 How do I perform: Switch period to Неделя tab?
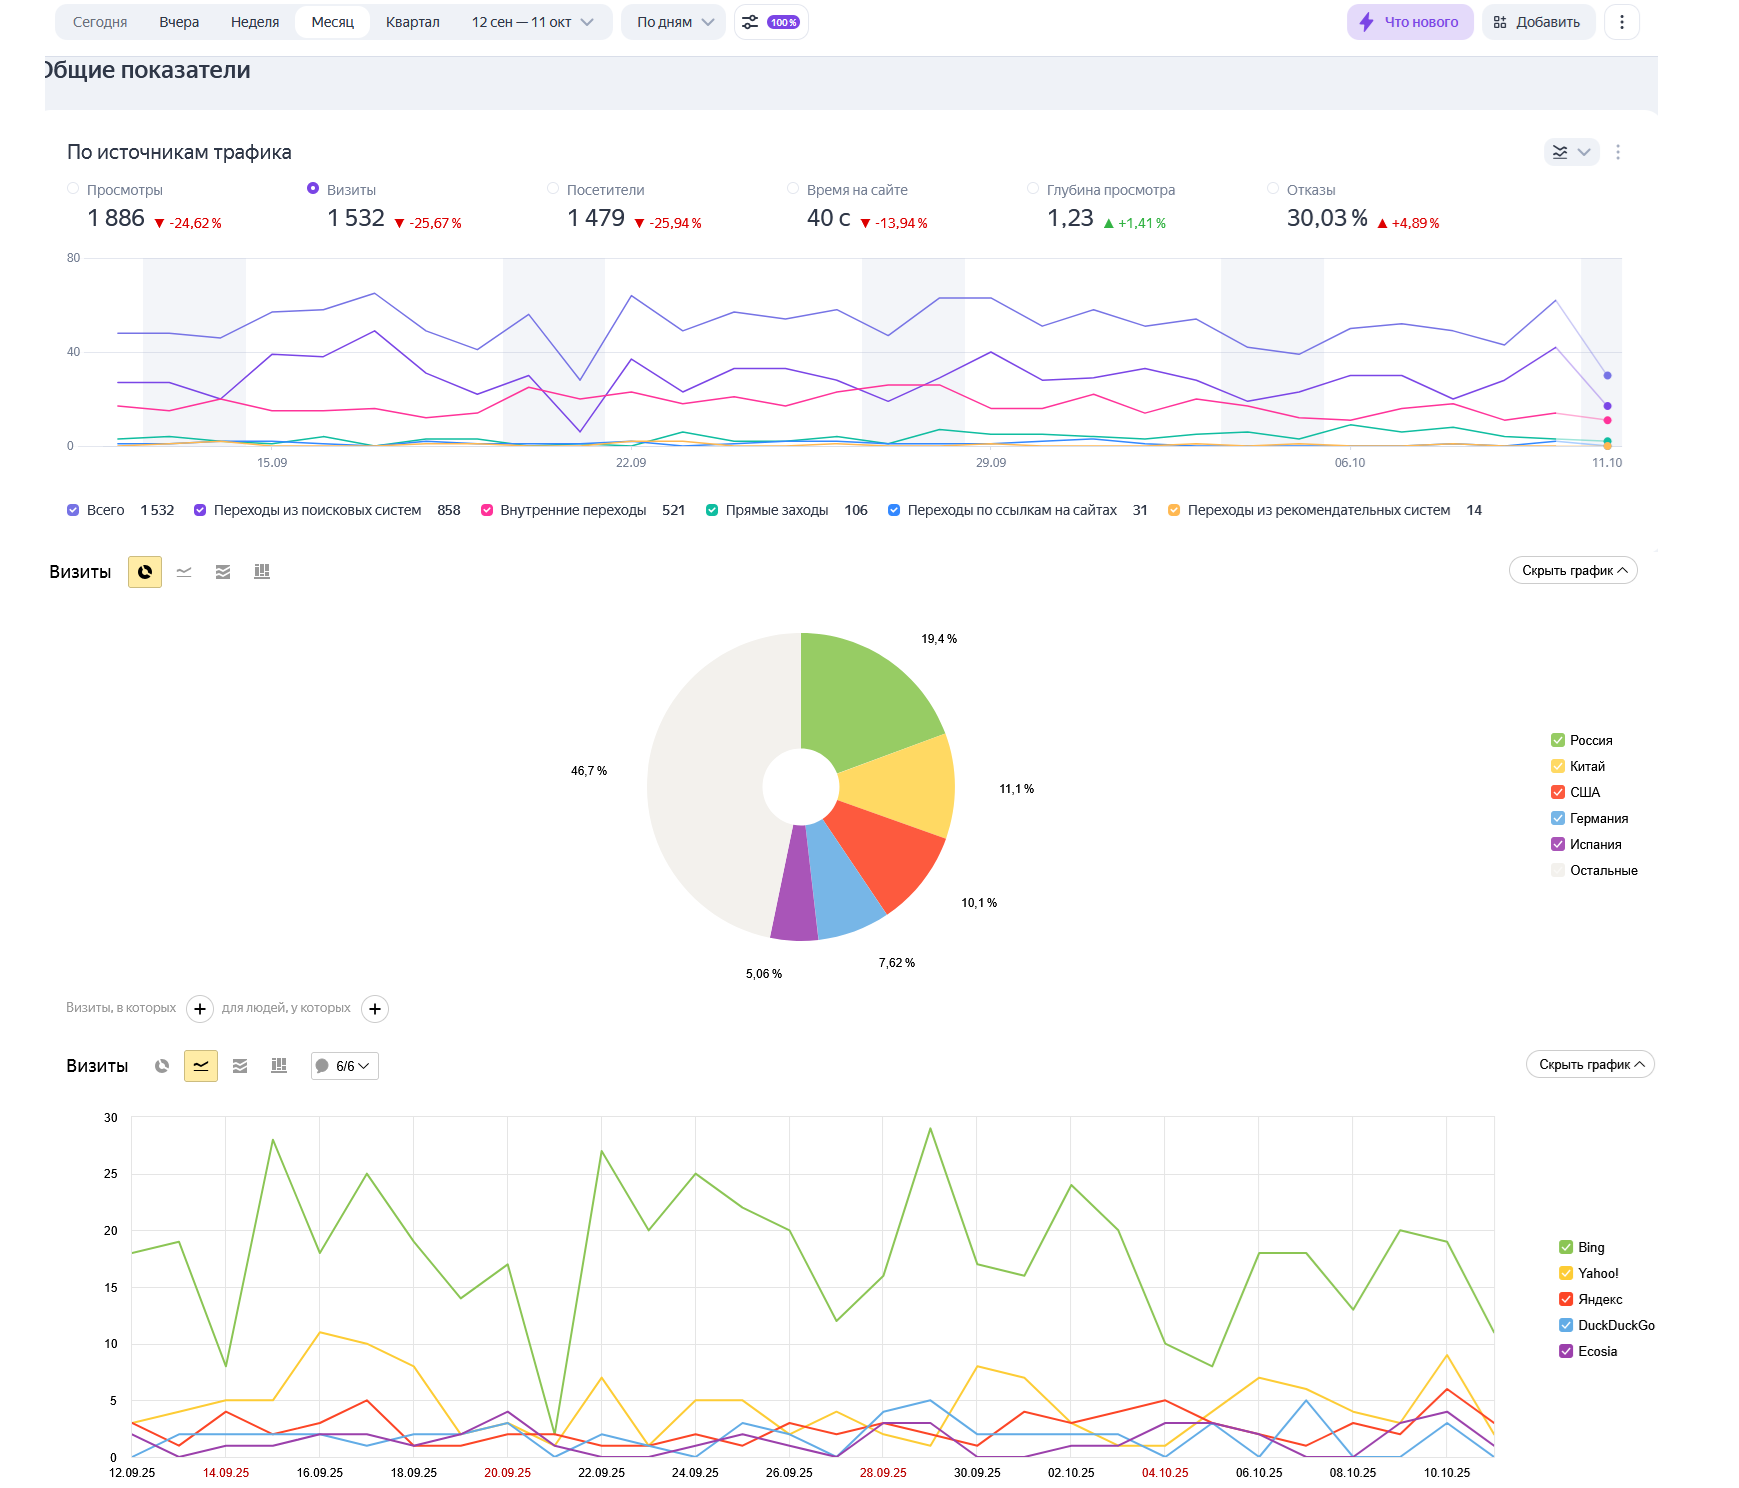[255, 22]
